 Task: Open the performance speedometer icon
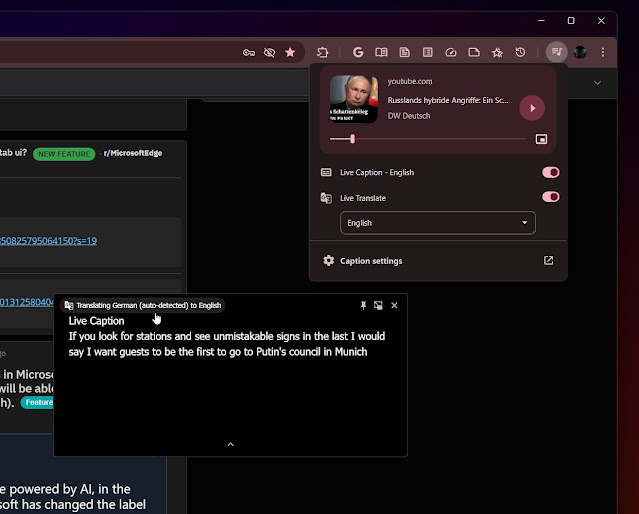pyautogui.click(x=451, y=52)
